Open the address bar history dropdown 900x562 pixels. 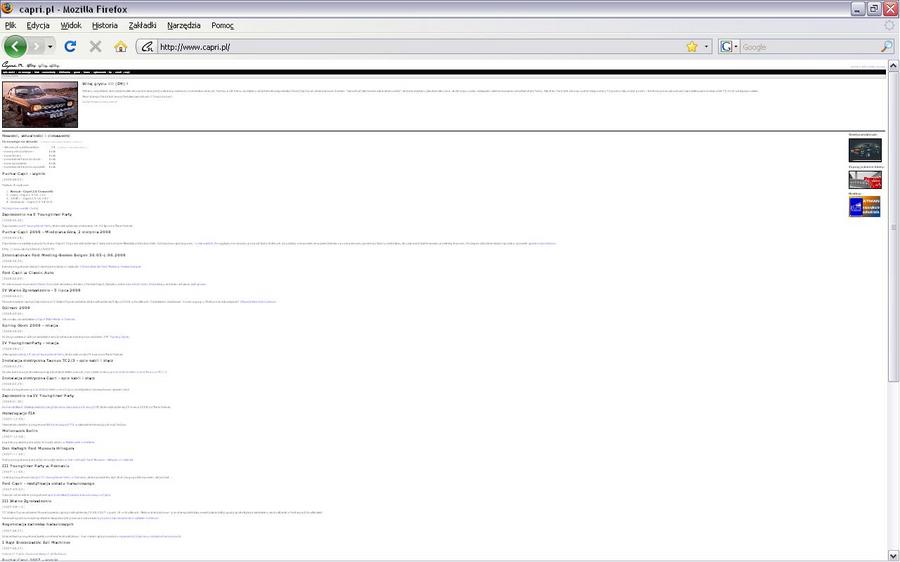tap(707, 47)
